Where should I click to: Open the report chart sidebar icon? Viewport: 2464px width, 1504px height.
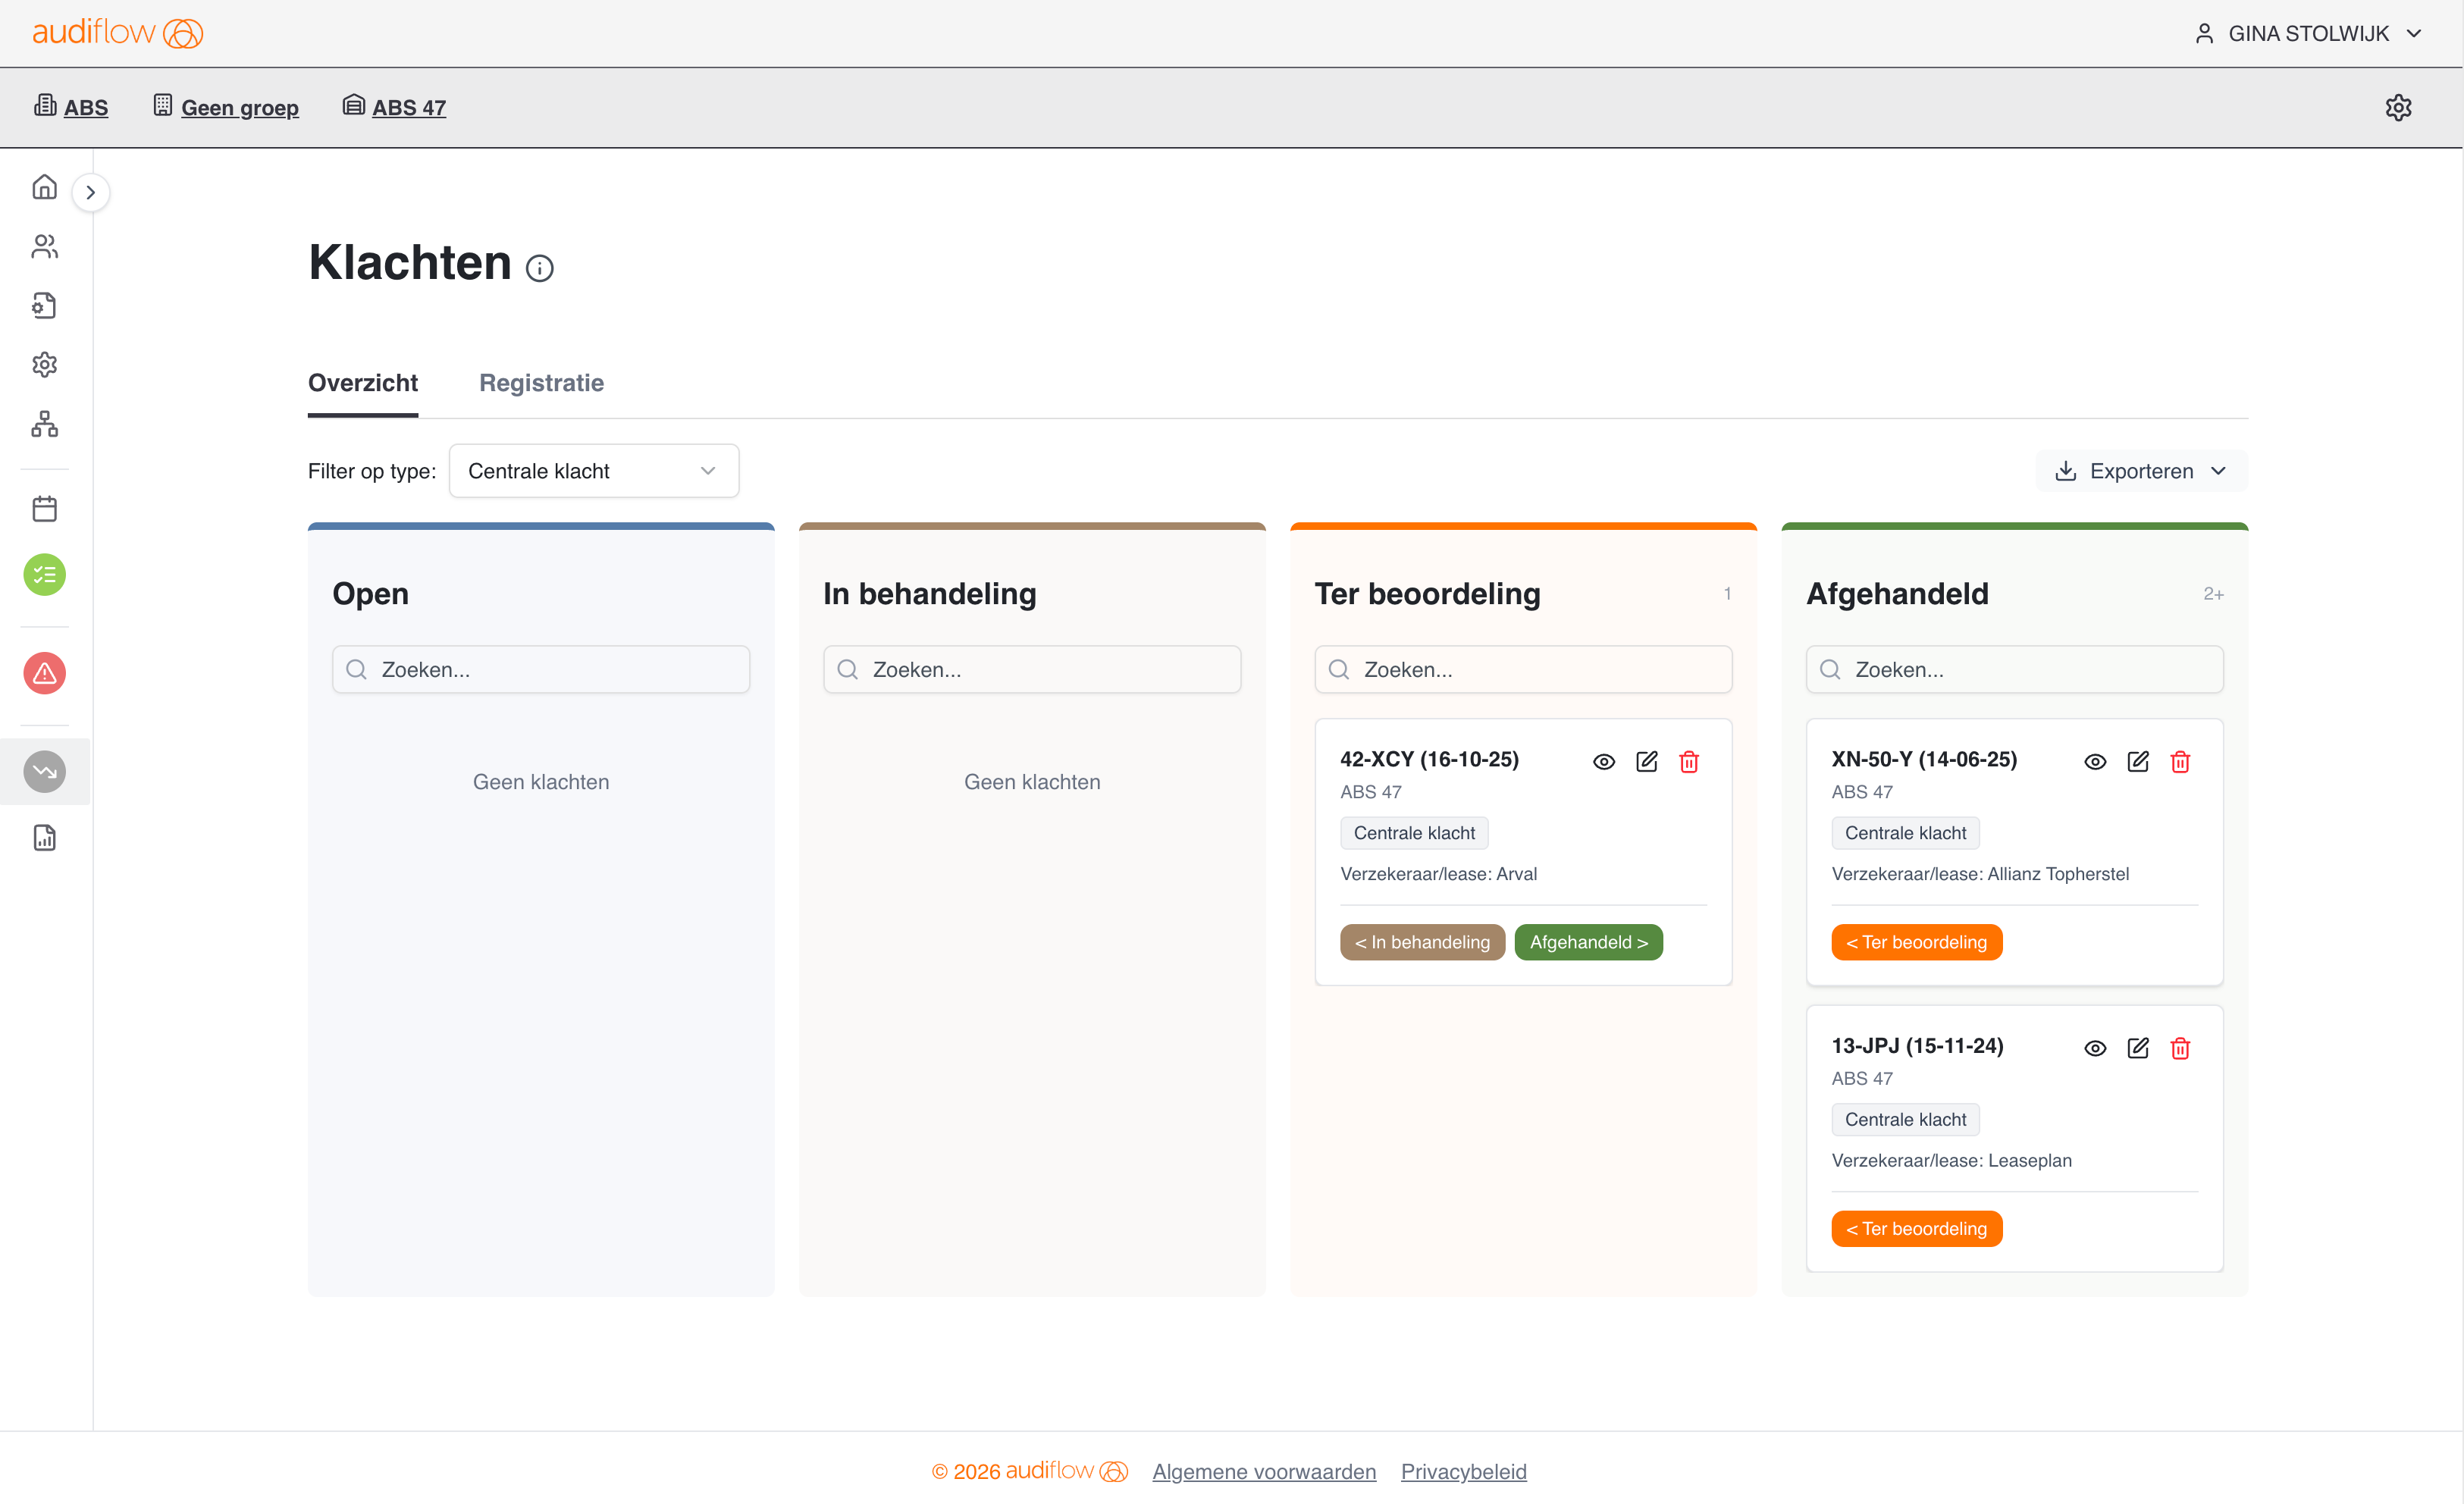tap(44, 837)
